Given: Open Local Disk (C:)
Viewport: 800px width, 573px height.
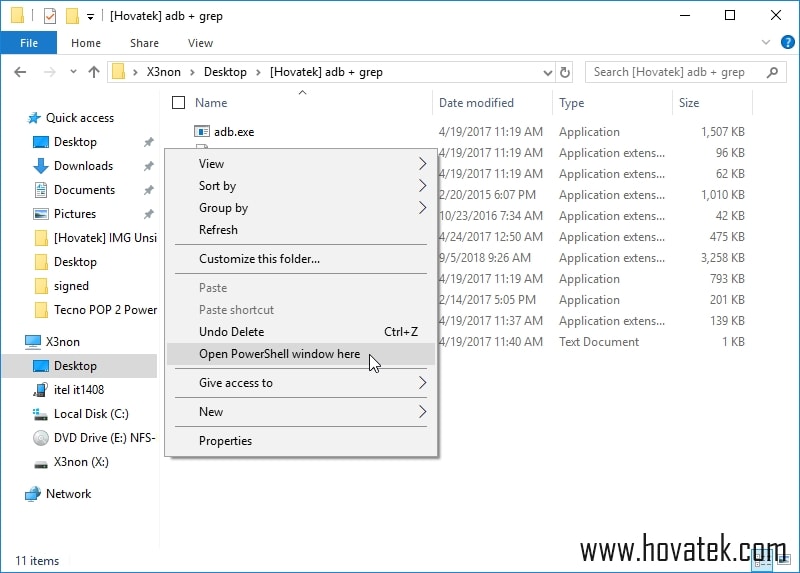Looking at the screenshot, I should click(x=91, y=414).
